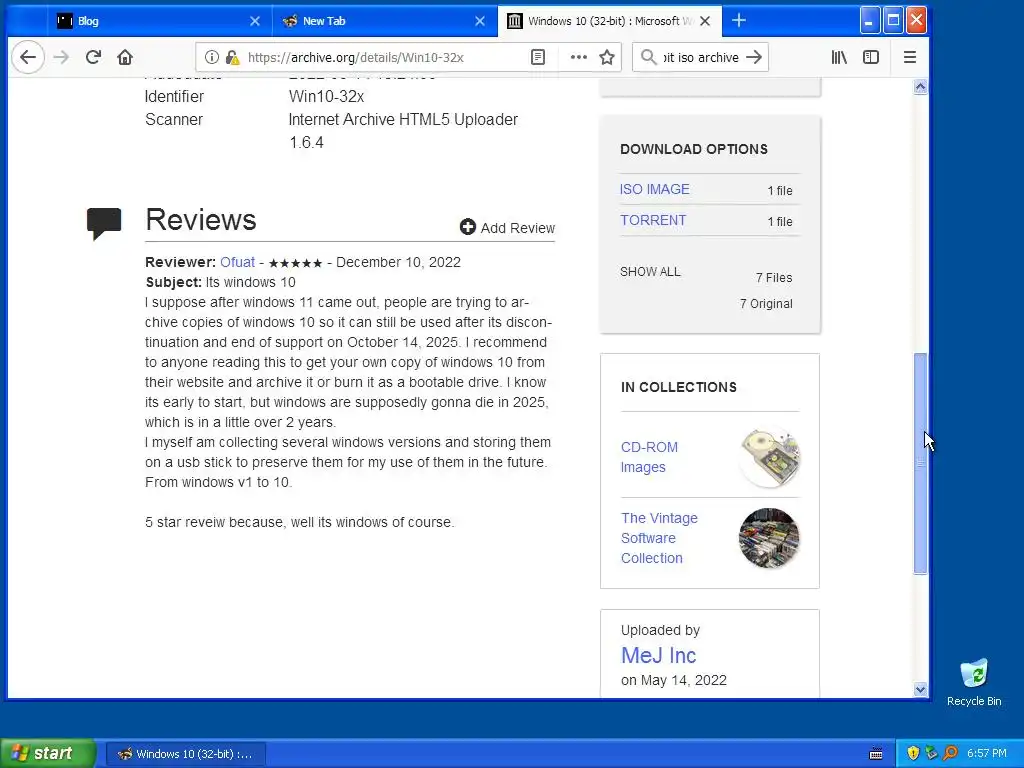The height and width of the screenshot is (768, 1024).
Task: Click the Windows 10 (32-bit) taskbar button
Action: pos(185,754)
